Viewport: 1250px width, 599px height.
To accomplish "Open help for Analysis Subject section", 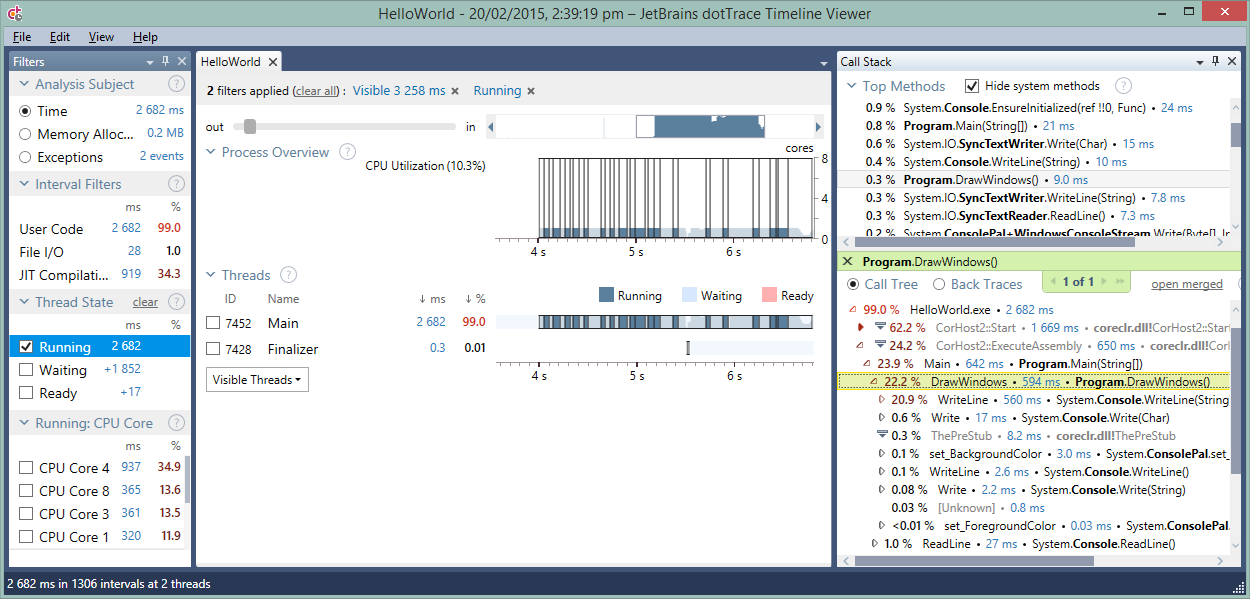I will (176, 85).
